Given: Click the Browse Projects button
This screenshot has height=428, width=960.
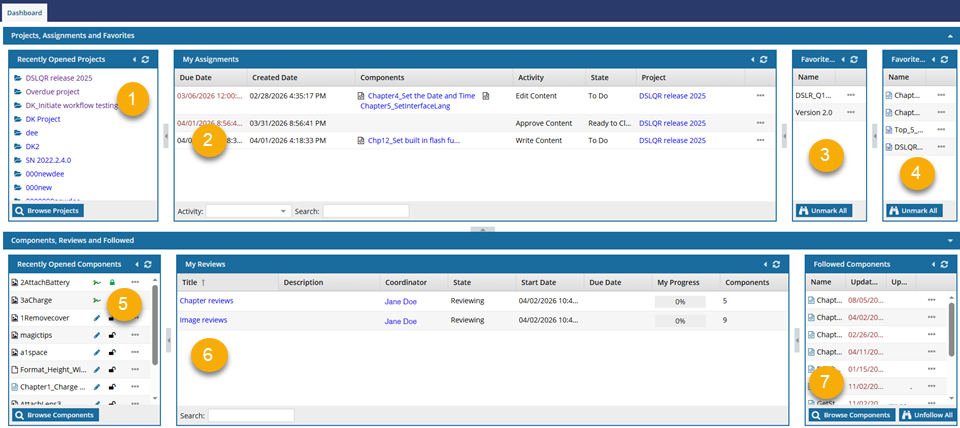Looking at the screenshot, I should [x=48, y=211].
